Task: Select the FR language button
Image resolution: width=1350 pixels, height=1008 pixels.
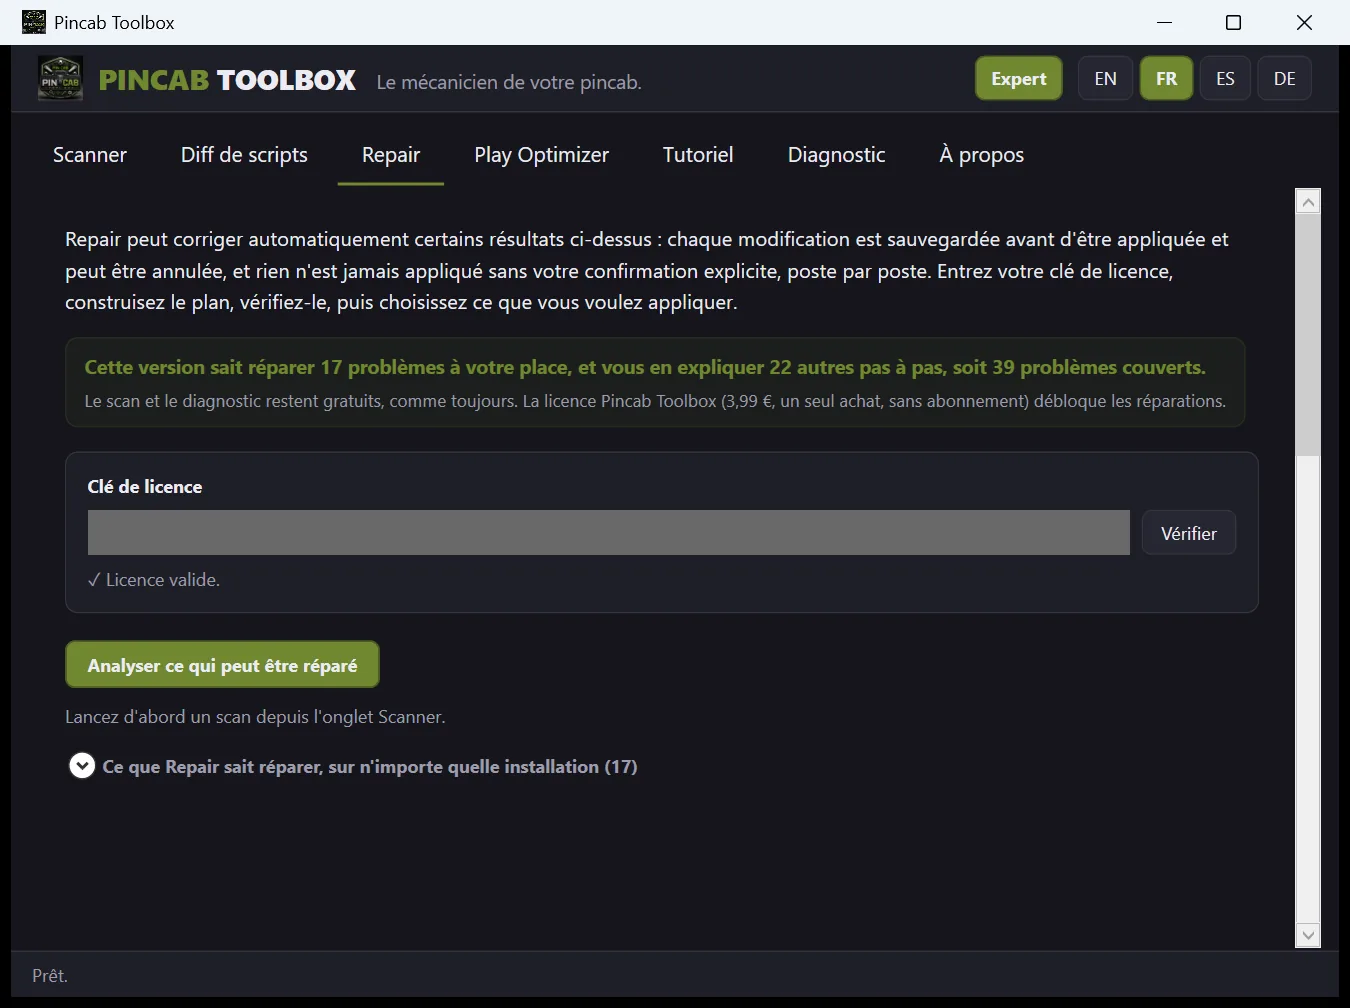Action: pyautogui.click(x=1166, y=79)
